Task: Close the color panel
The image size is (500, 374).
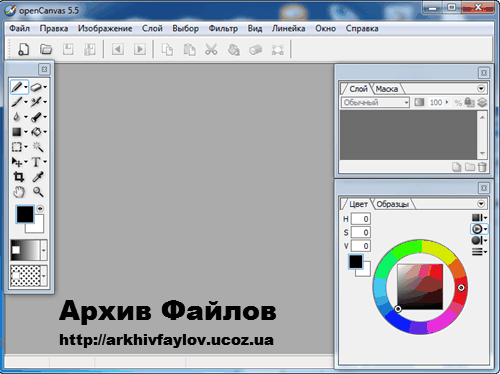Action: [484, 188]
